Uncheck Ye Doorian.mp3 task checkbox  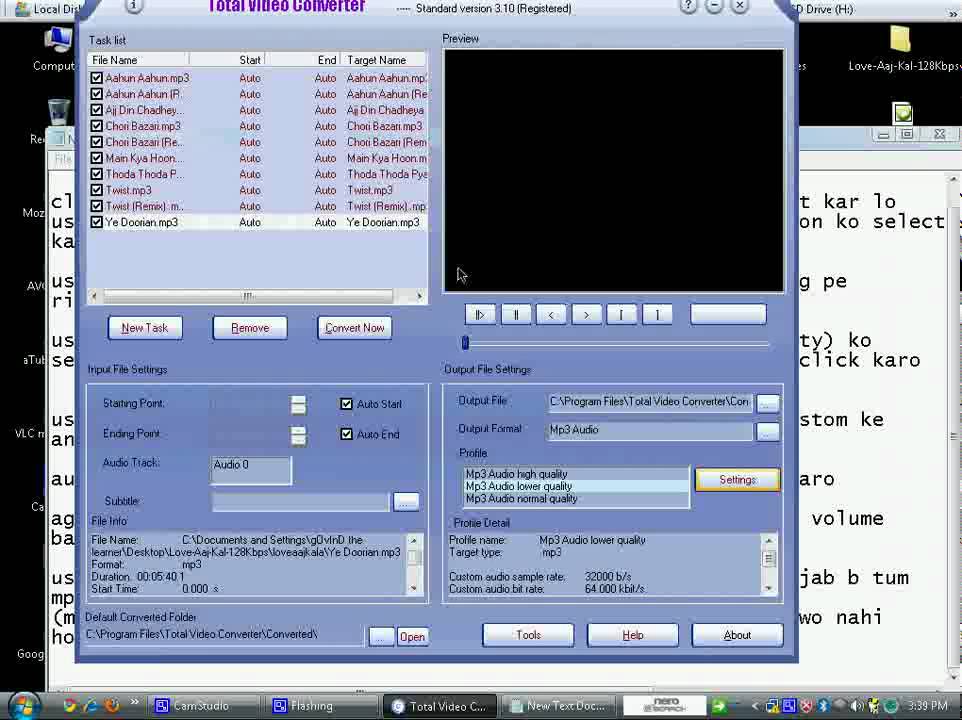96,222
